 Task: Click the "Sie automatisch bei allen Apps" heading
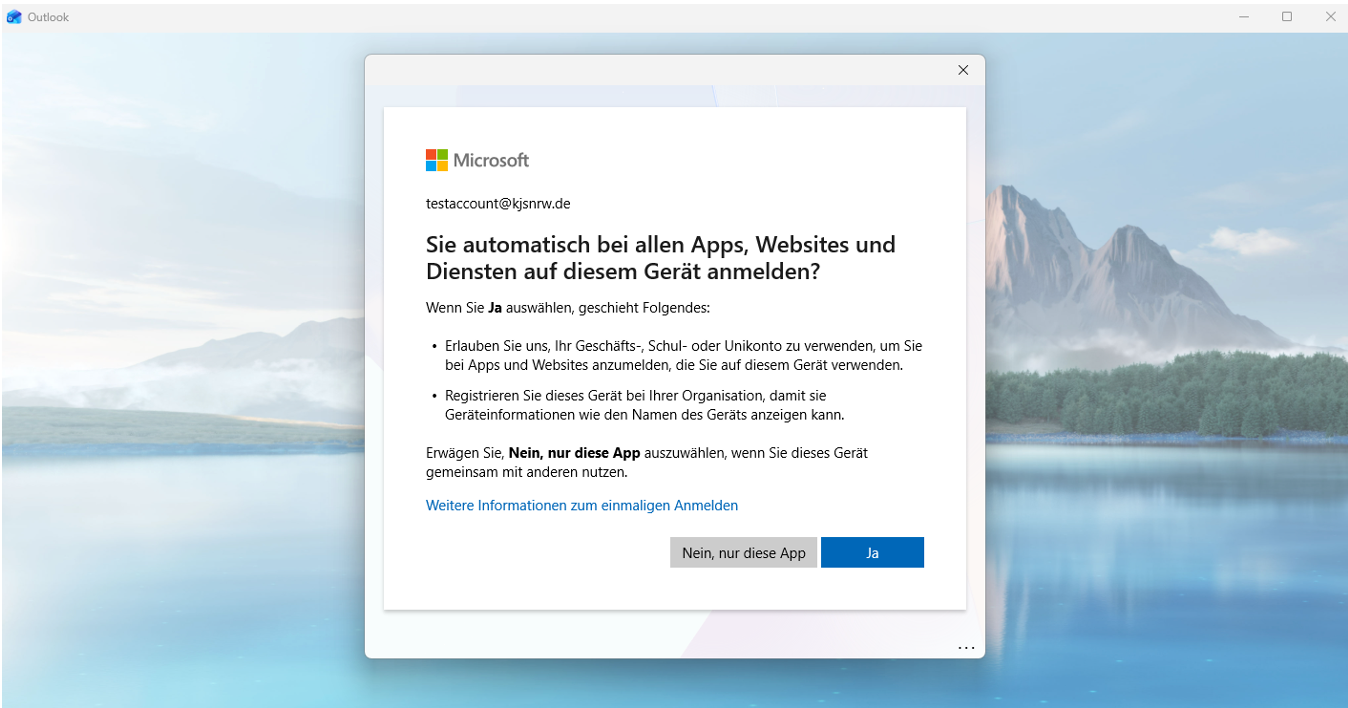(x=660, y=257)
